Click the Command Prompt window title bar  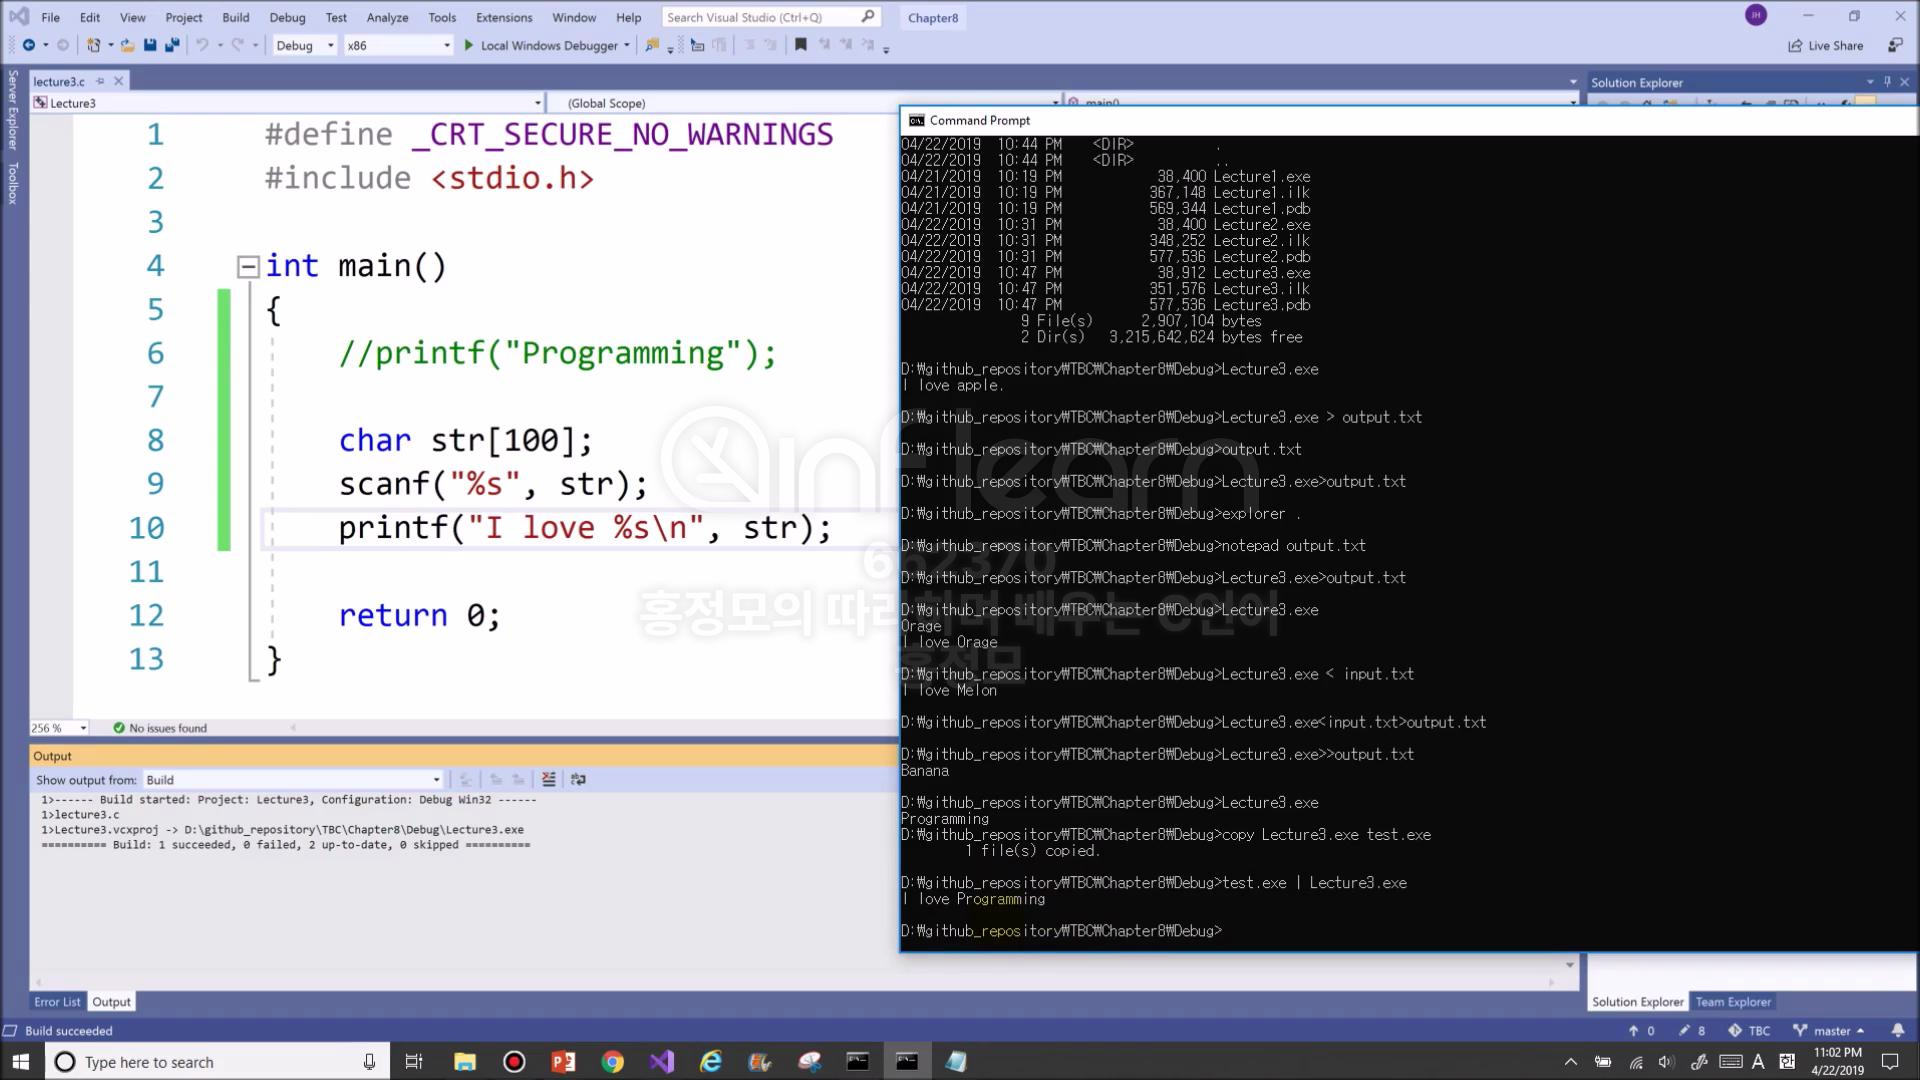pos(1409,120)
